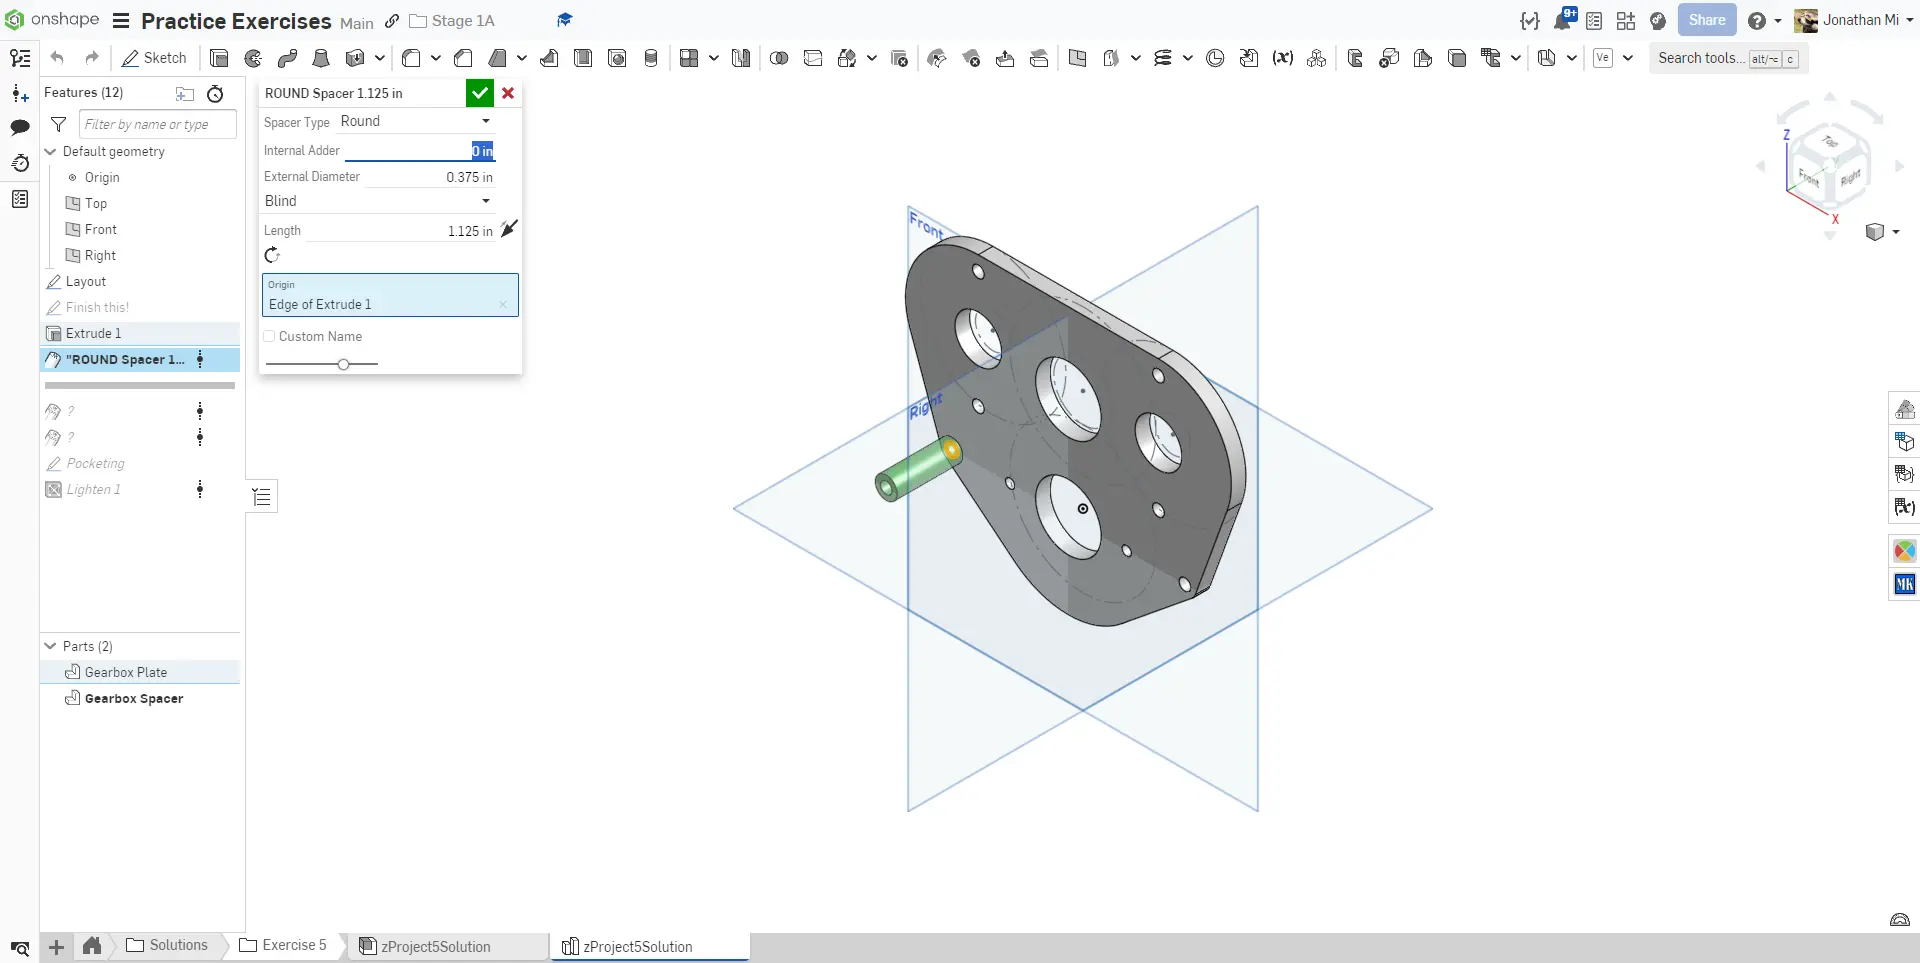Pick the Loft tool icon

321,58
